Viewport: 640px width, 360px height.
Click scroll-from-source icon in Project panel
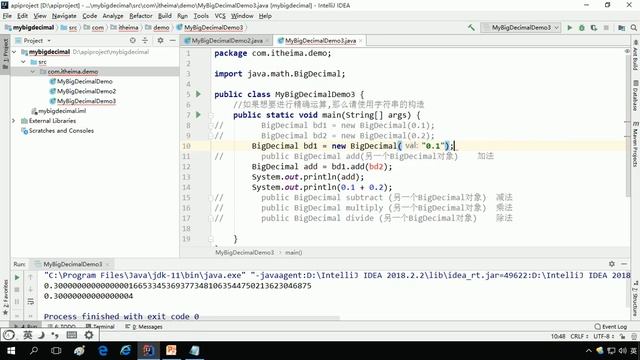[133, 40]
